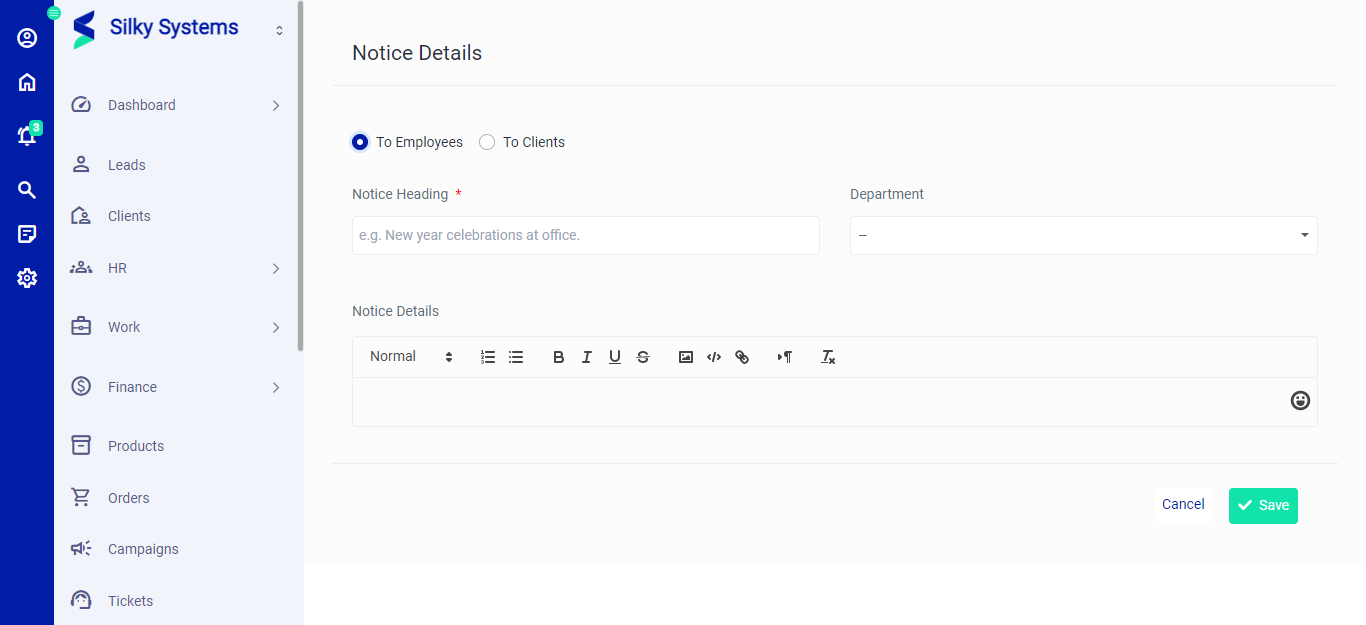Open the emoji picker in the editor
The image size is (1366, 625).
pos(1300,400)
